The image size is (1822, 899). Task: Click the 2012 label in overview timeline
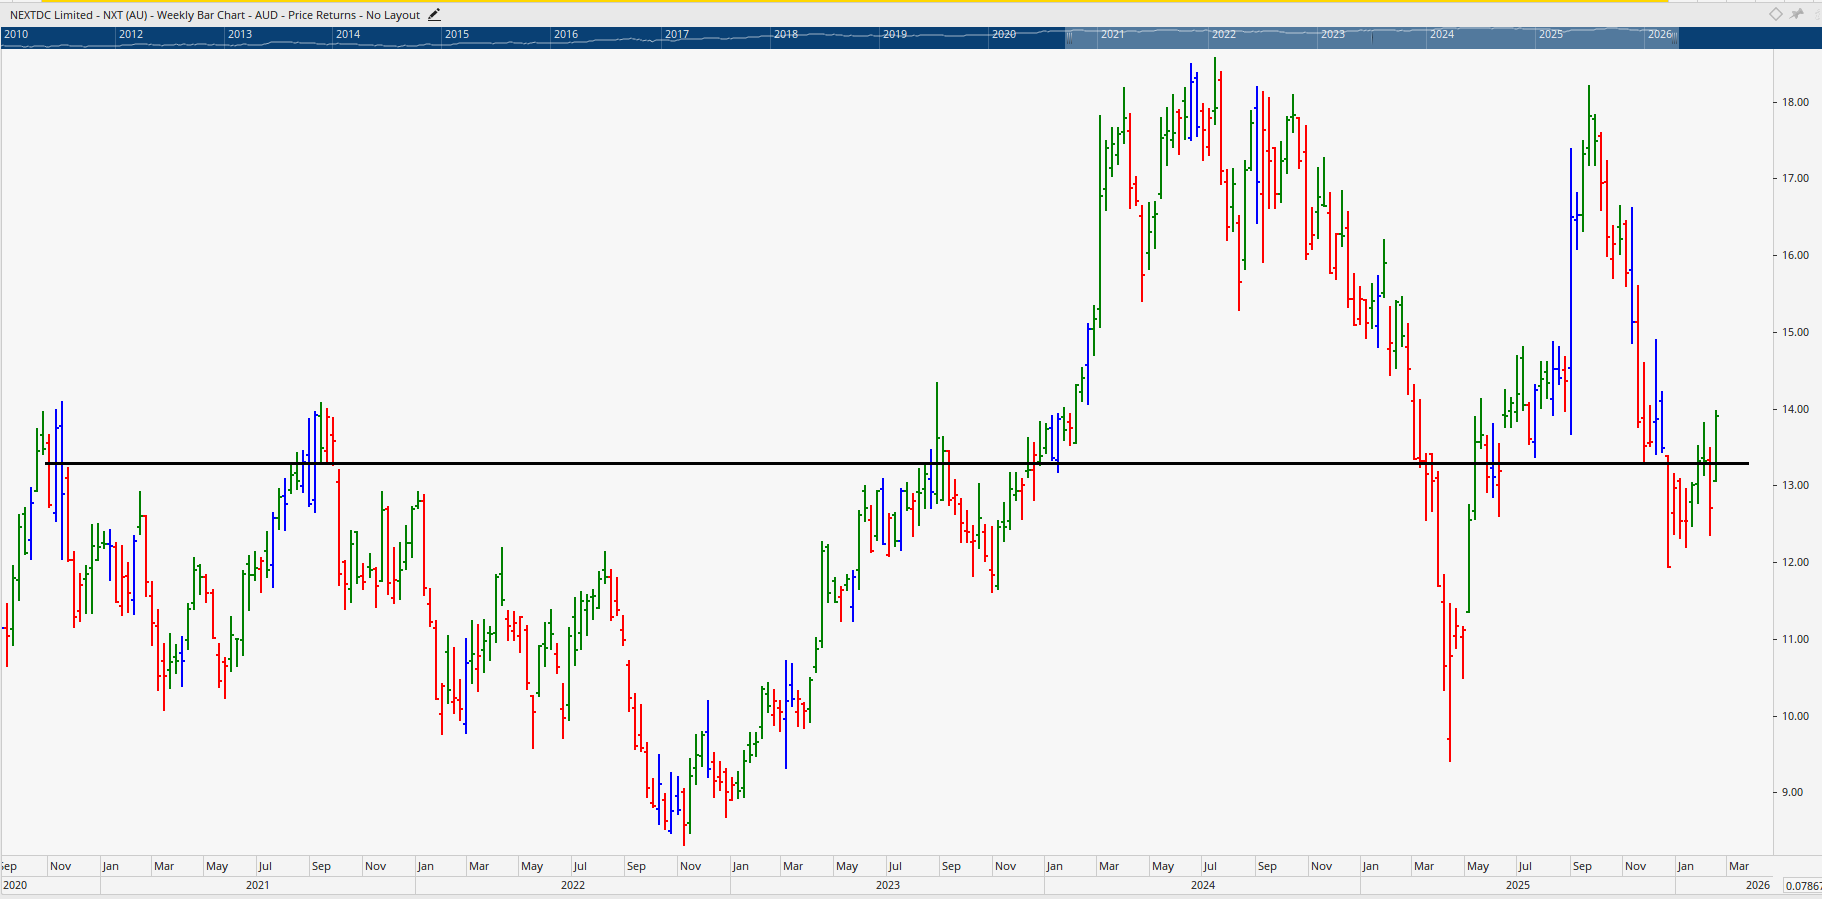130,34
